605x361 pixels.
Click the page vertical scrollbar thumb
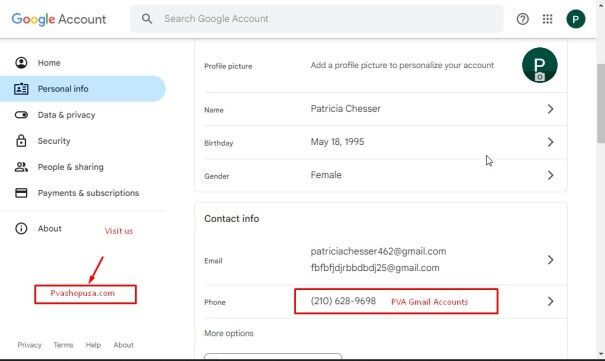tap(601, 103)
